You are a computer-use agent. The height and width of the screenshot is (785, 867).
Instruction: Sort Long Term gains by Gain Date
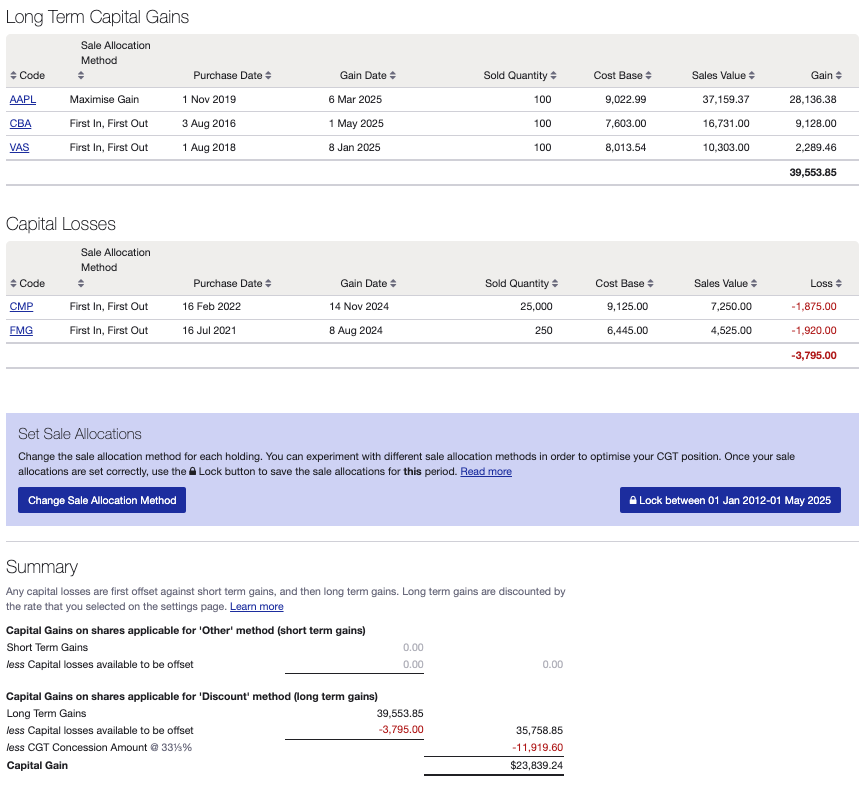click(368, 75)
